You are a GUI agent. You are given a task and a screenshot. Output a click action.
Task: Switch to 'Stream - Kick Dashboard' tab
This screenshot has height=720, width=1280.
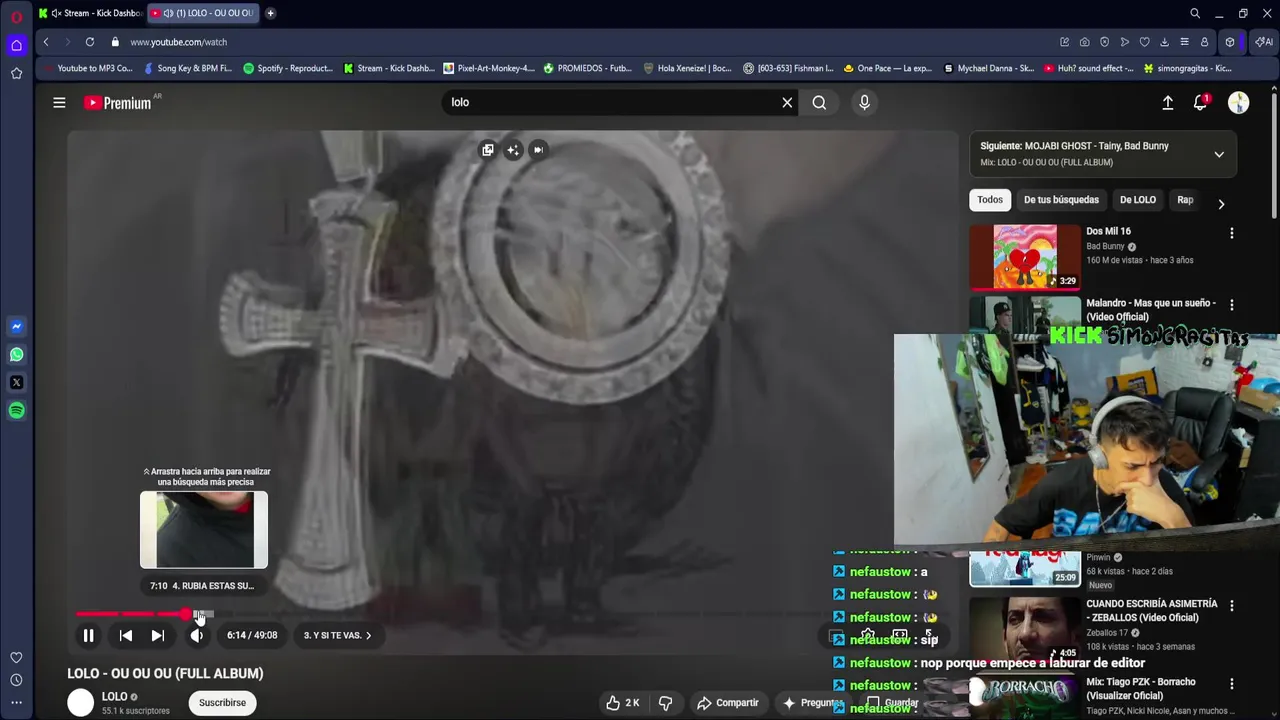[x=90, y=13]
